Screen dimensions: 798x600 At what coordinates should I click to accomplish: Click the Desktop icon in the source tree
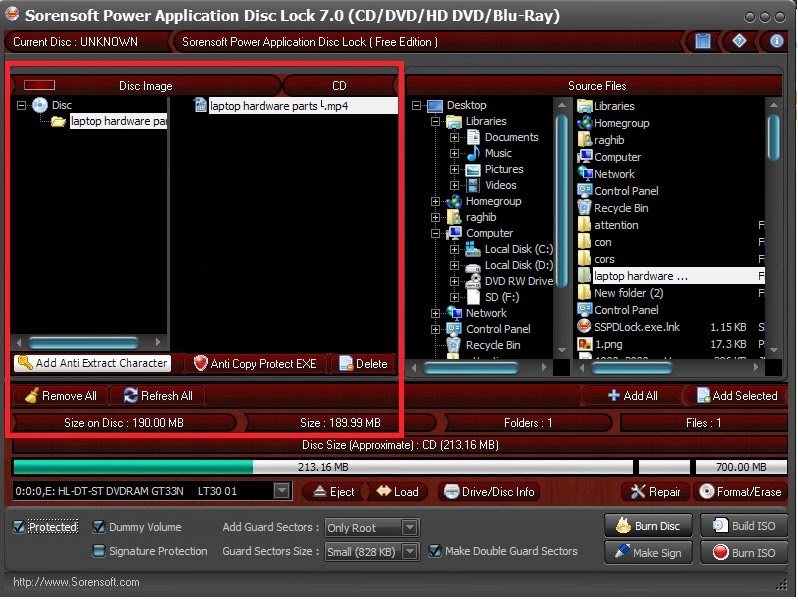coord(435,106)
